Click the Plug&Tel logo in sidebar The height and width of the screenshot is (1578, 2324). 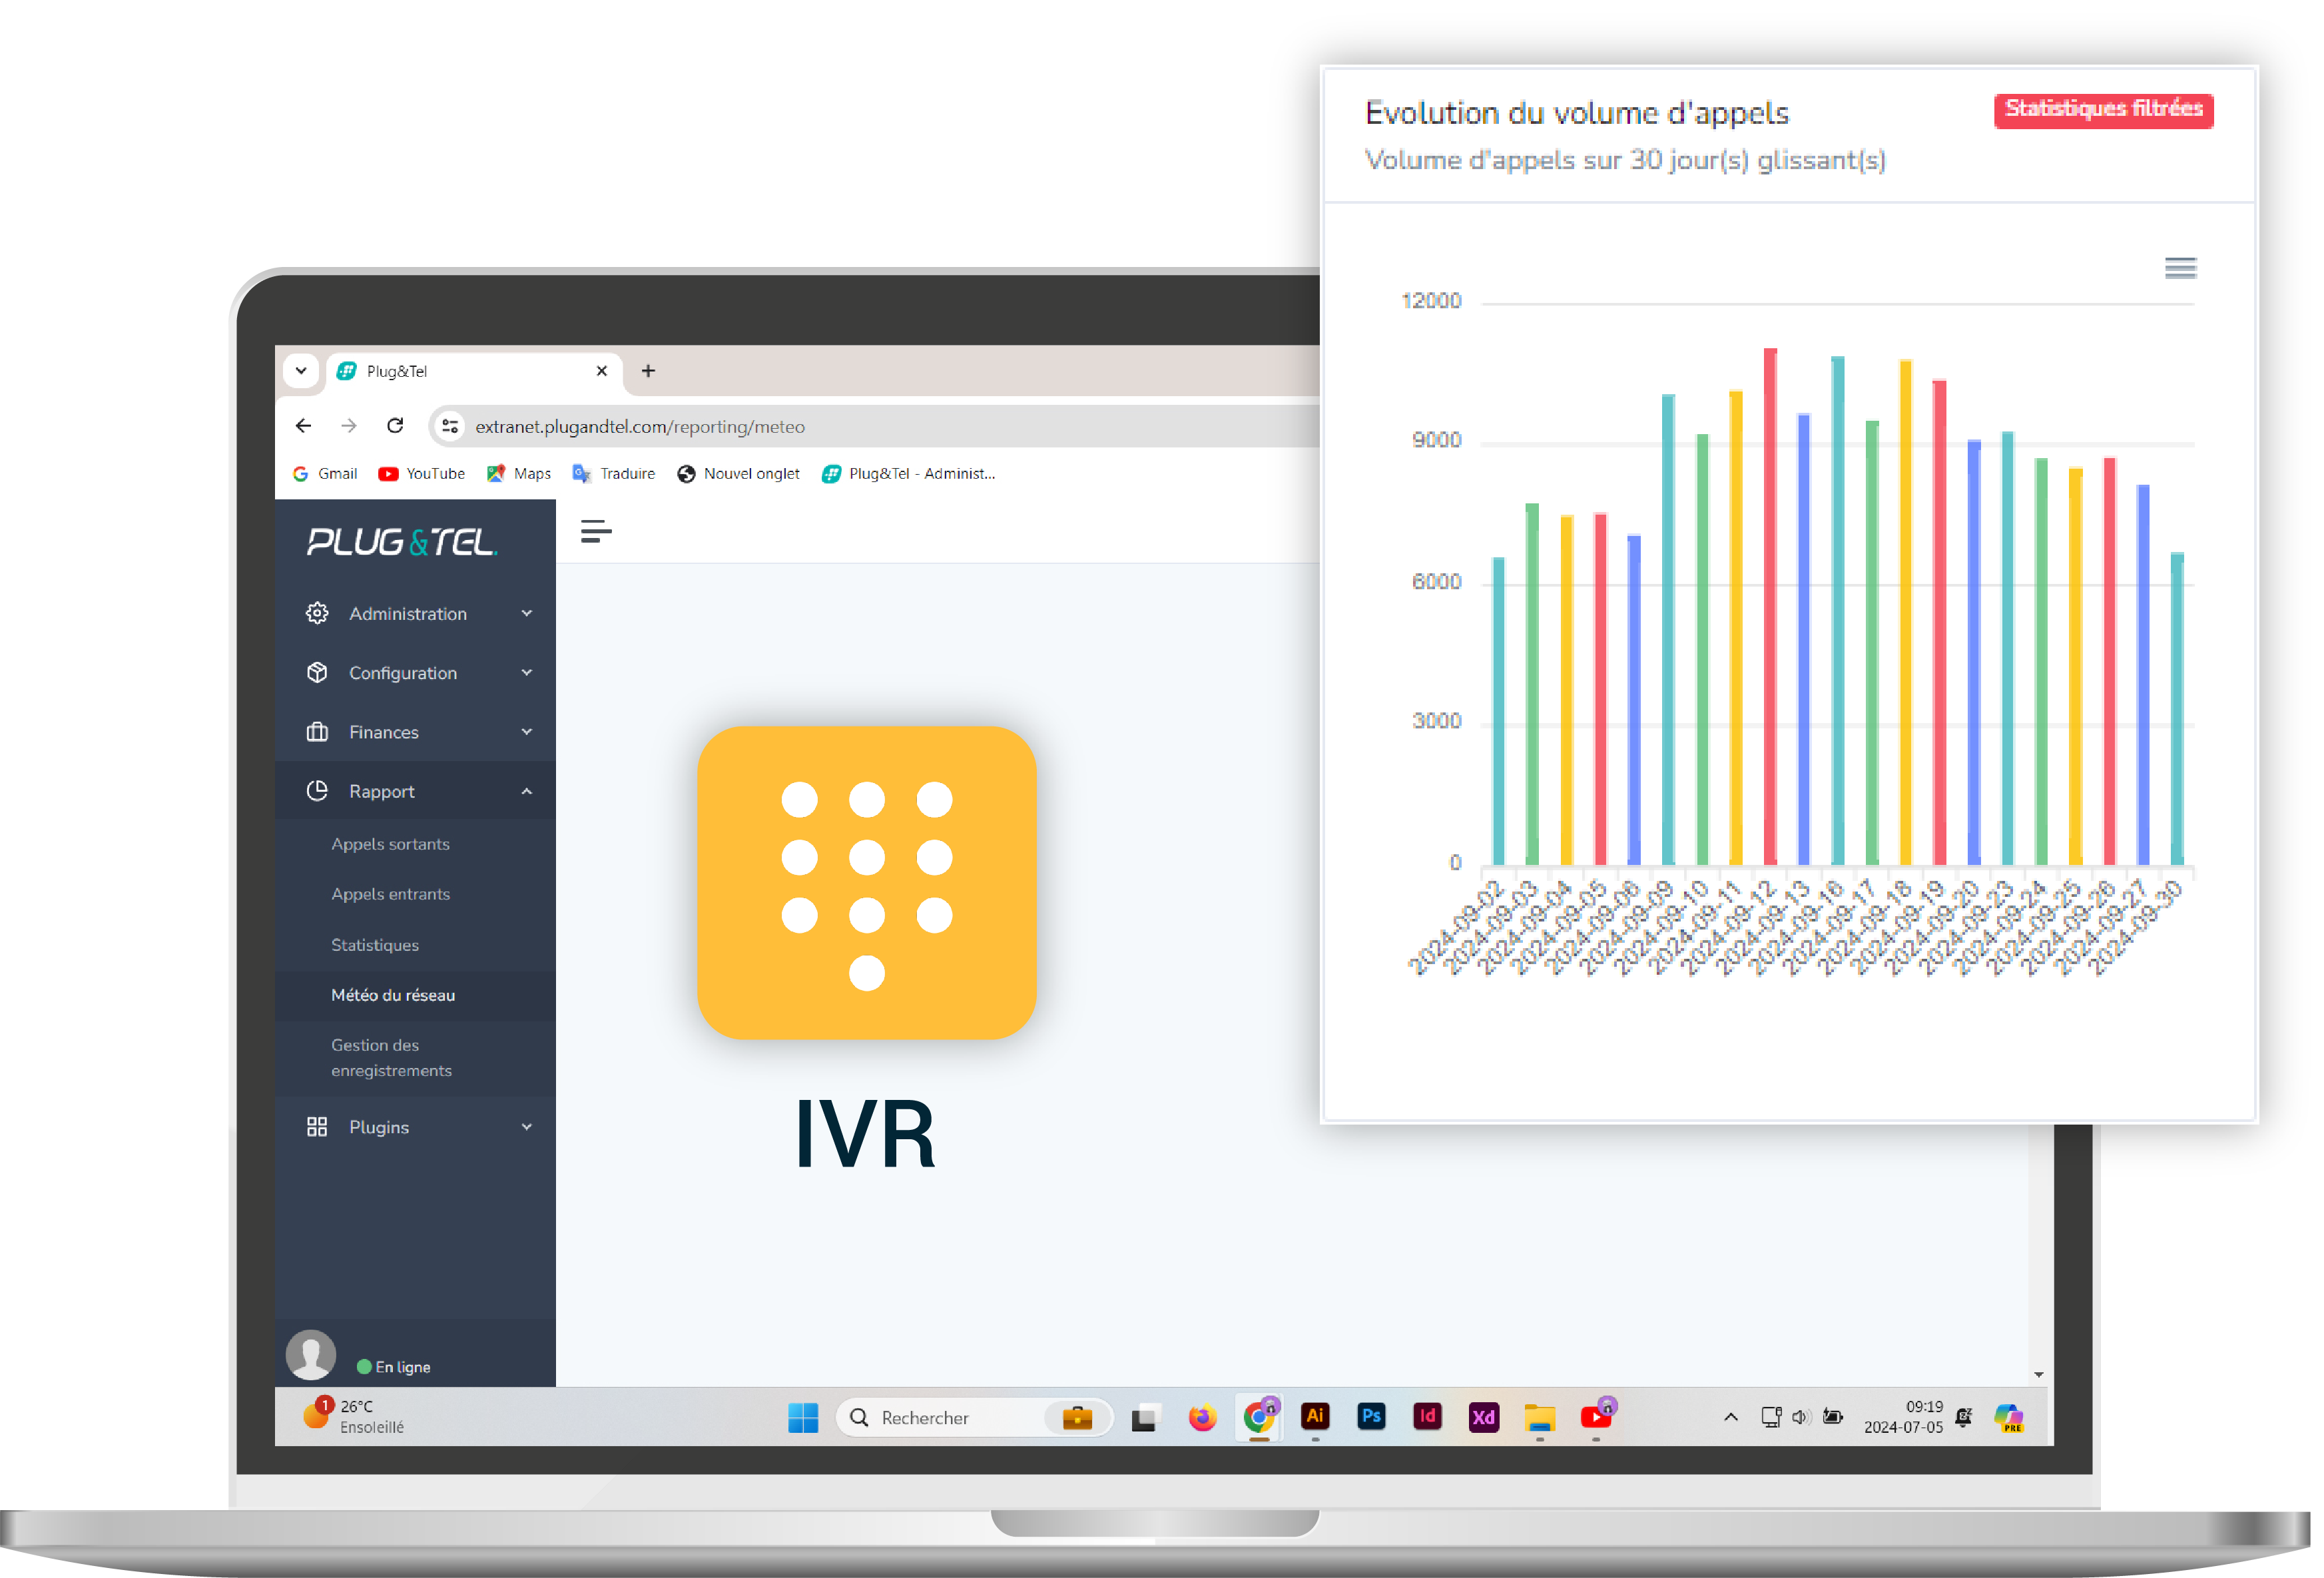401,542
